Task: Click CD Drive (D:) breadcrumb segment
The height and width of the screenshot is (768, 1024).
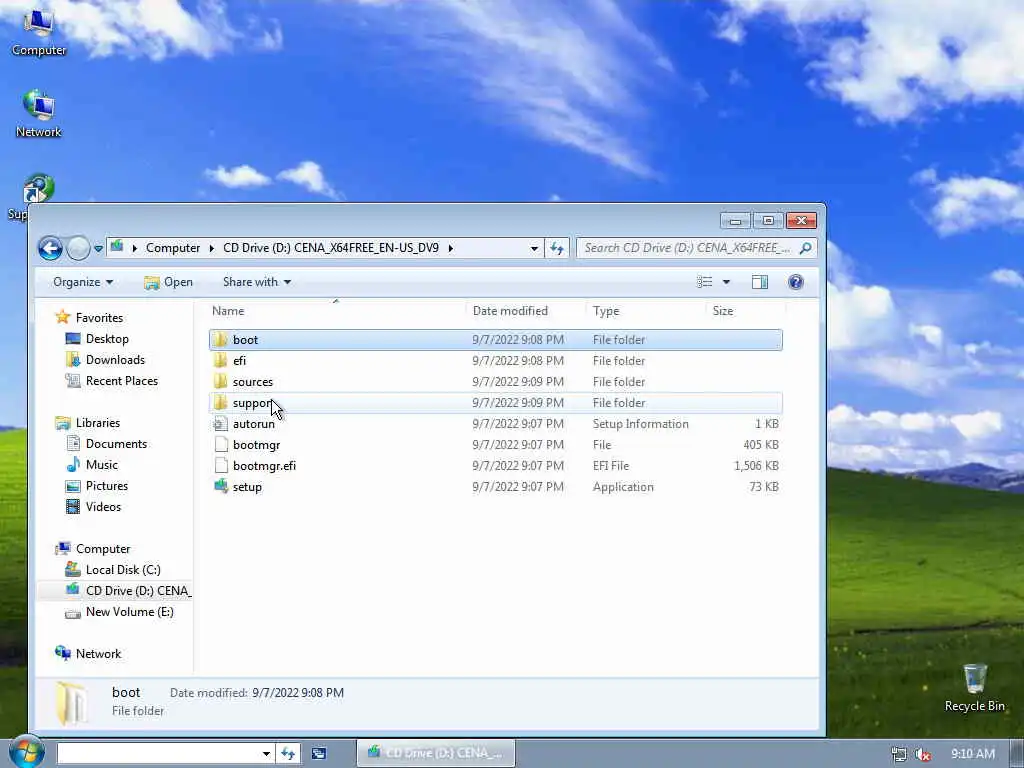Action: [x=331, y=248]
